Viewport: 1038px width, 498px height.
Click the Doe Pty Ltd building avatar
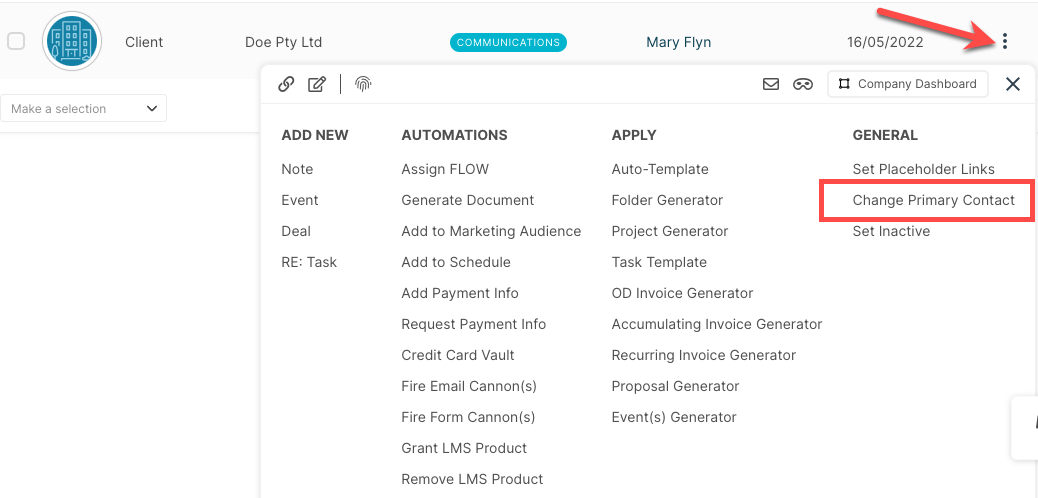(71, 41)
